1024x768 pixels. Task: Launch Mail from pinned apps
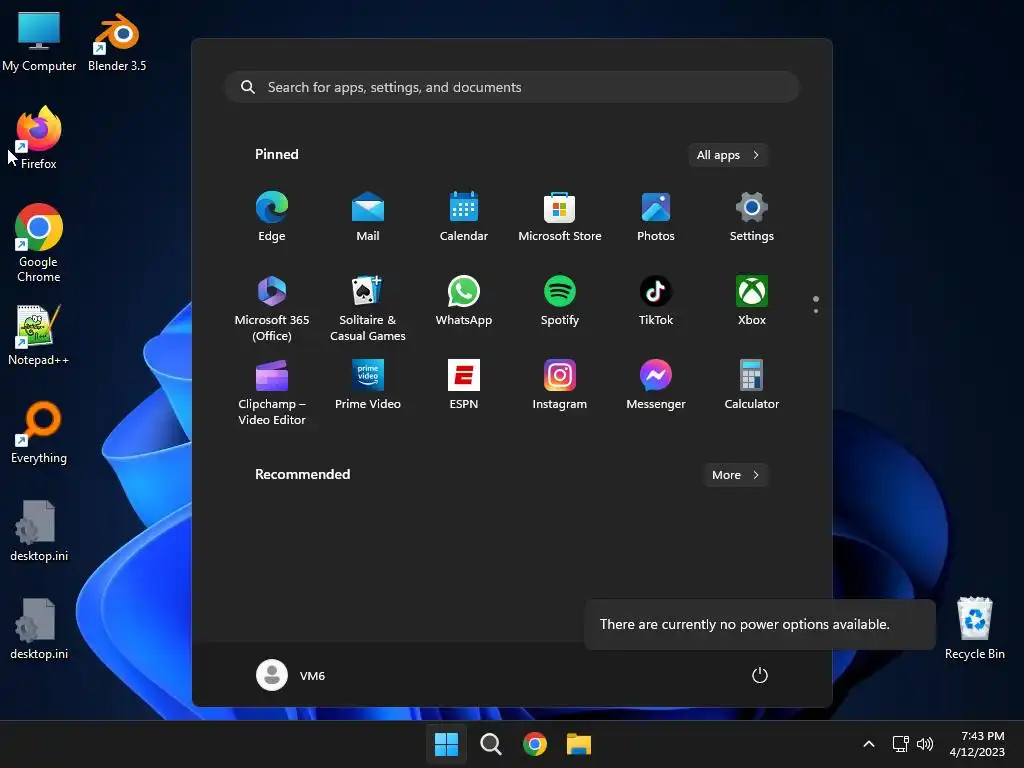click(368, 217)
